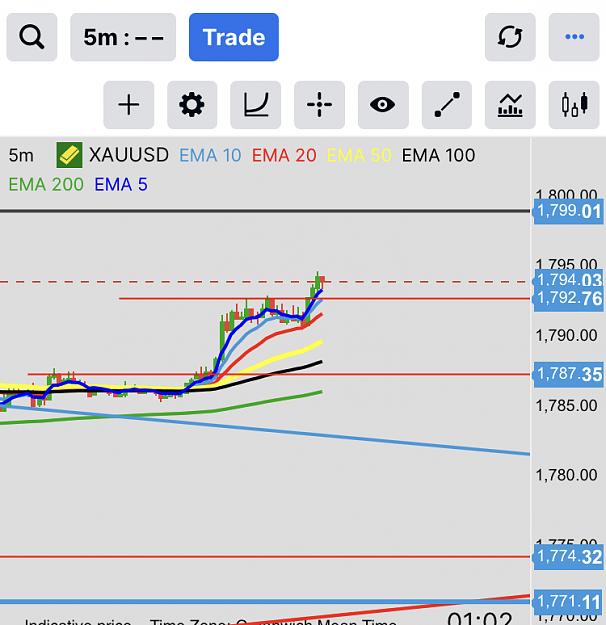Select the 1,774.32 price level tag
606x625 pixels.
(x=569, y=556)
